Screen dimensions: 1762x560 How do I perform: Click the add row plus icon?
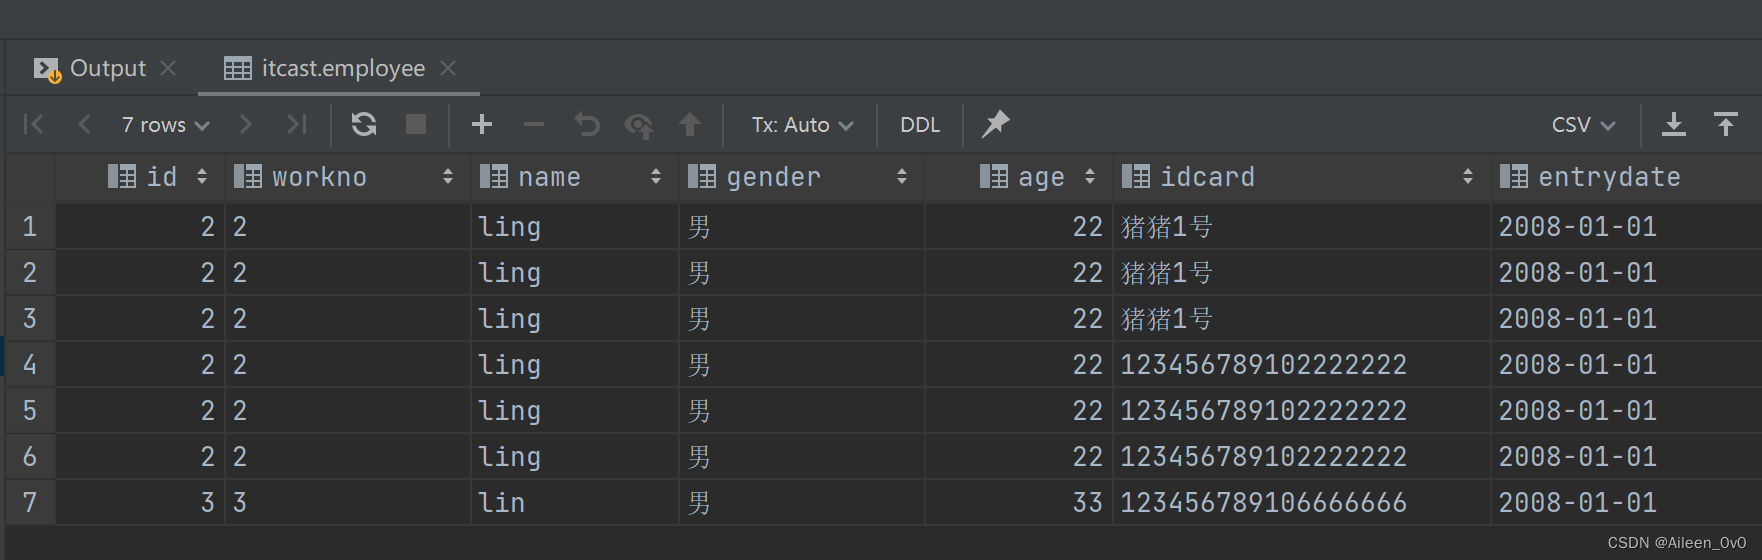point(482,124)
